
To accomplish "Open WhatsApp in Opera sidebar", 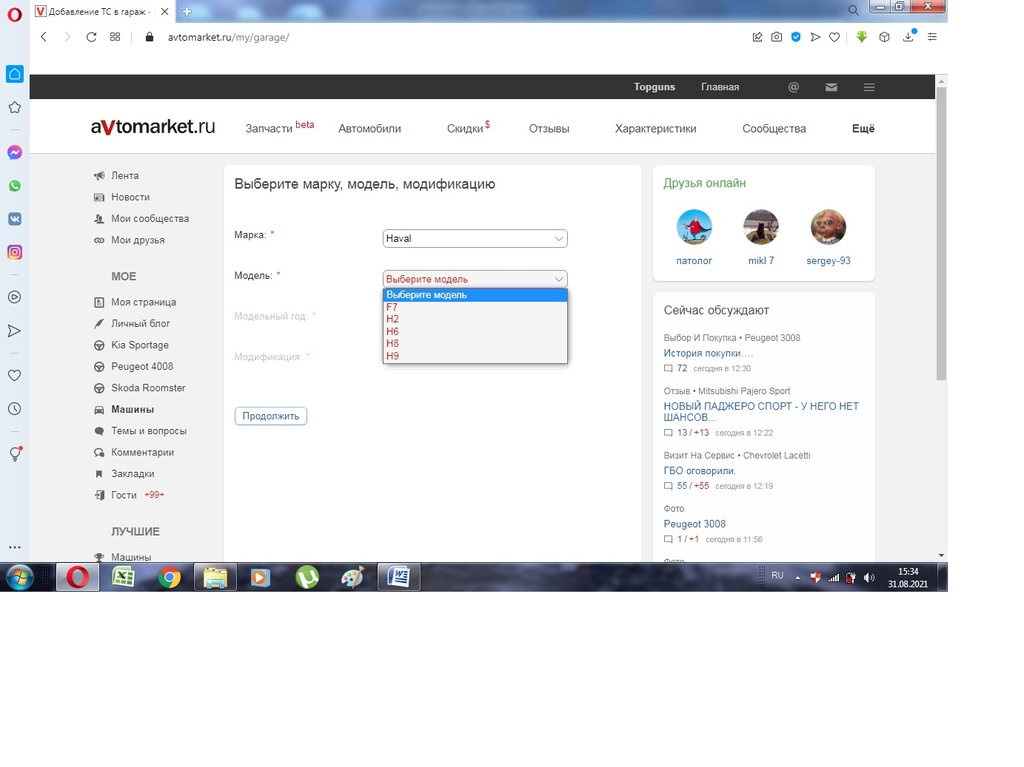I will click(14, 186).
